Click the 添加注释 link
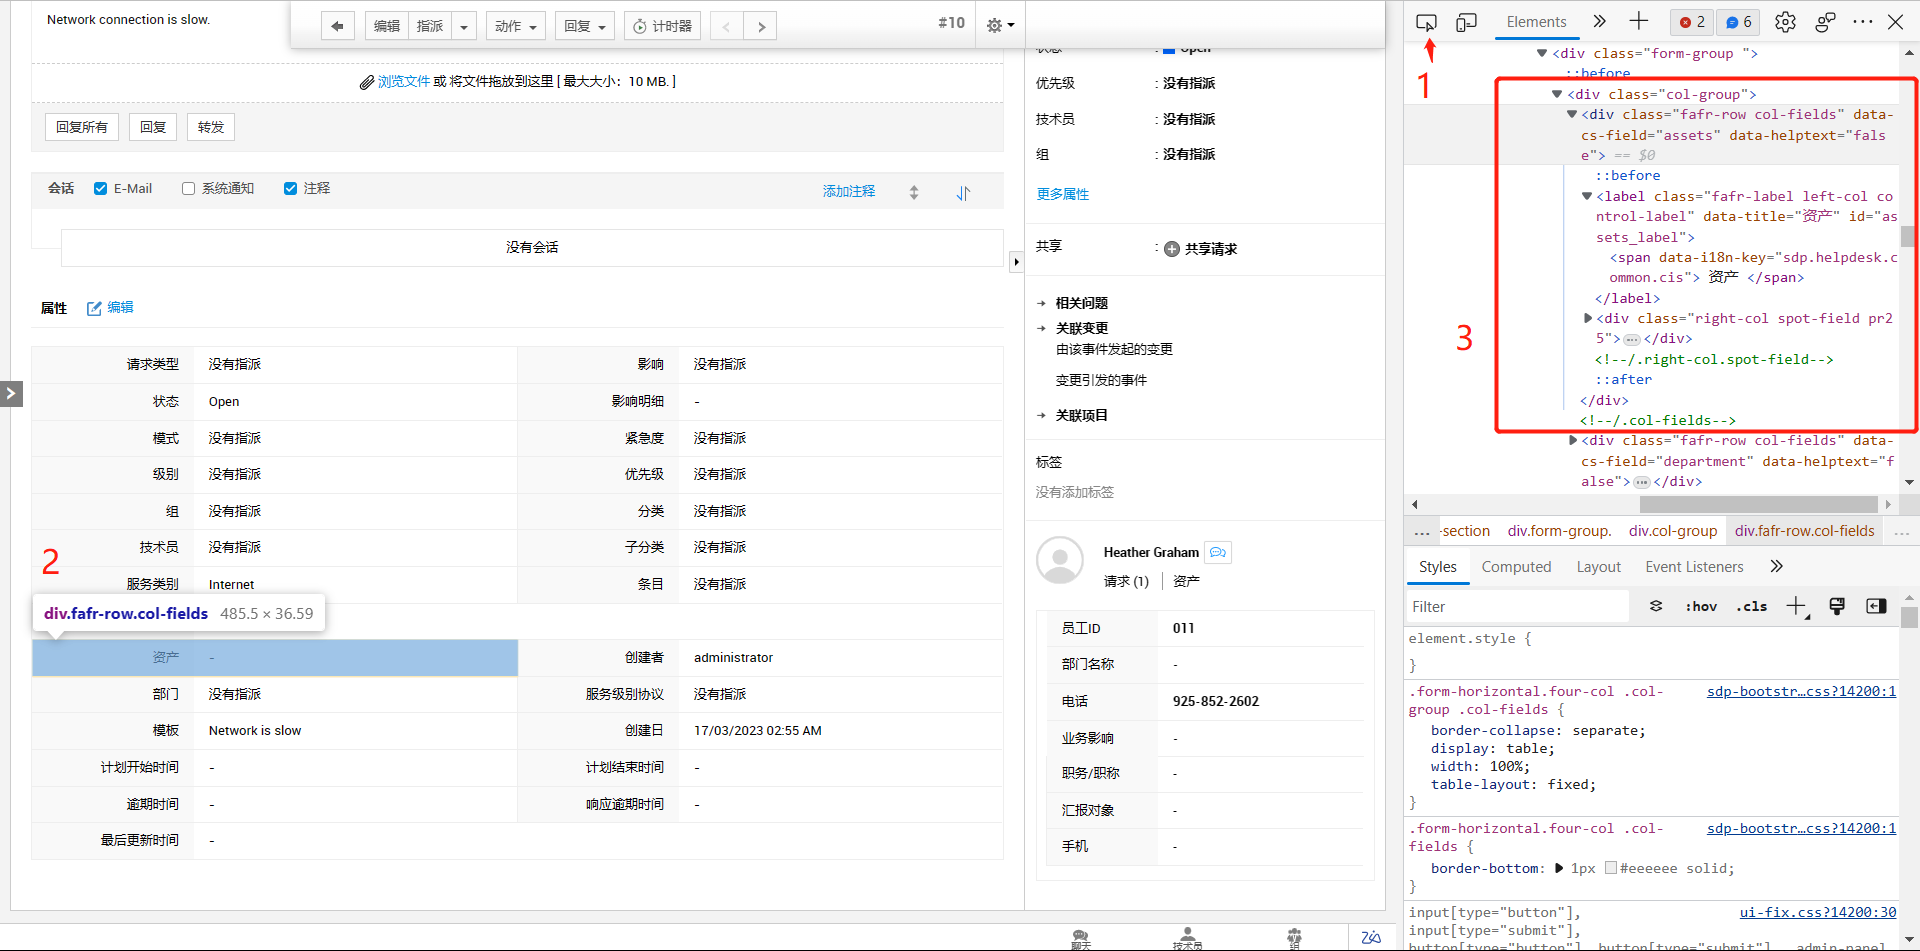This screenshot has width=1920, height=951. (848, 191)
